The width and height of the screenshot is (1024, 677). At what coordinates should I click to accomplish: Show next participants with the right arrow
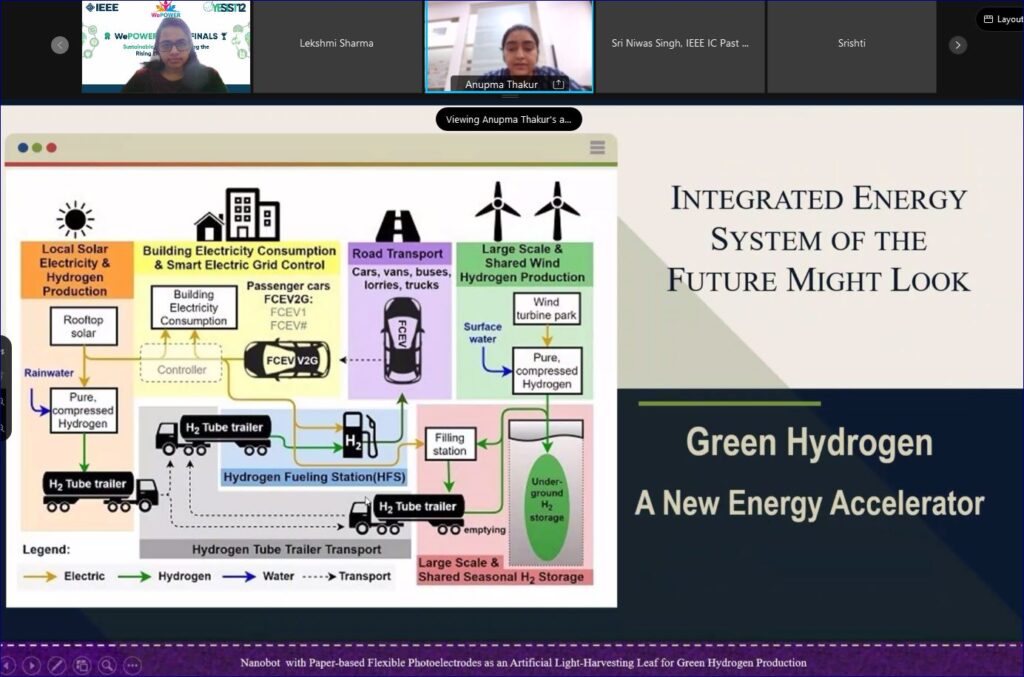coord(958,44)
